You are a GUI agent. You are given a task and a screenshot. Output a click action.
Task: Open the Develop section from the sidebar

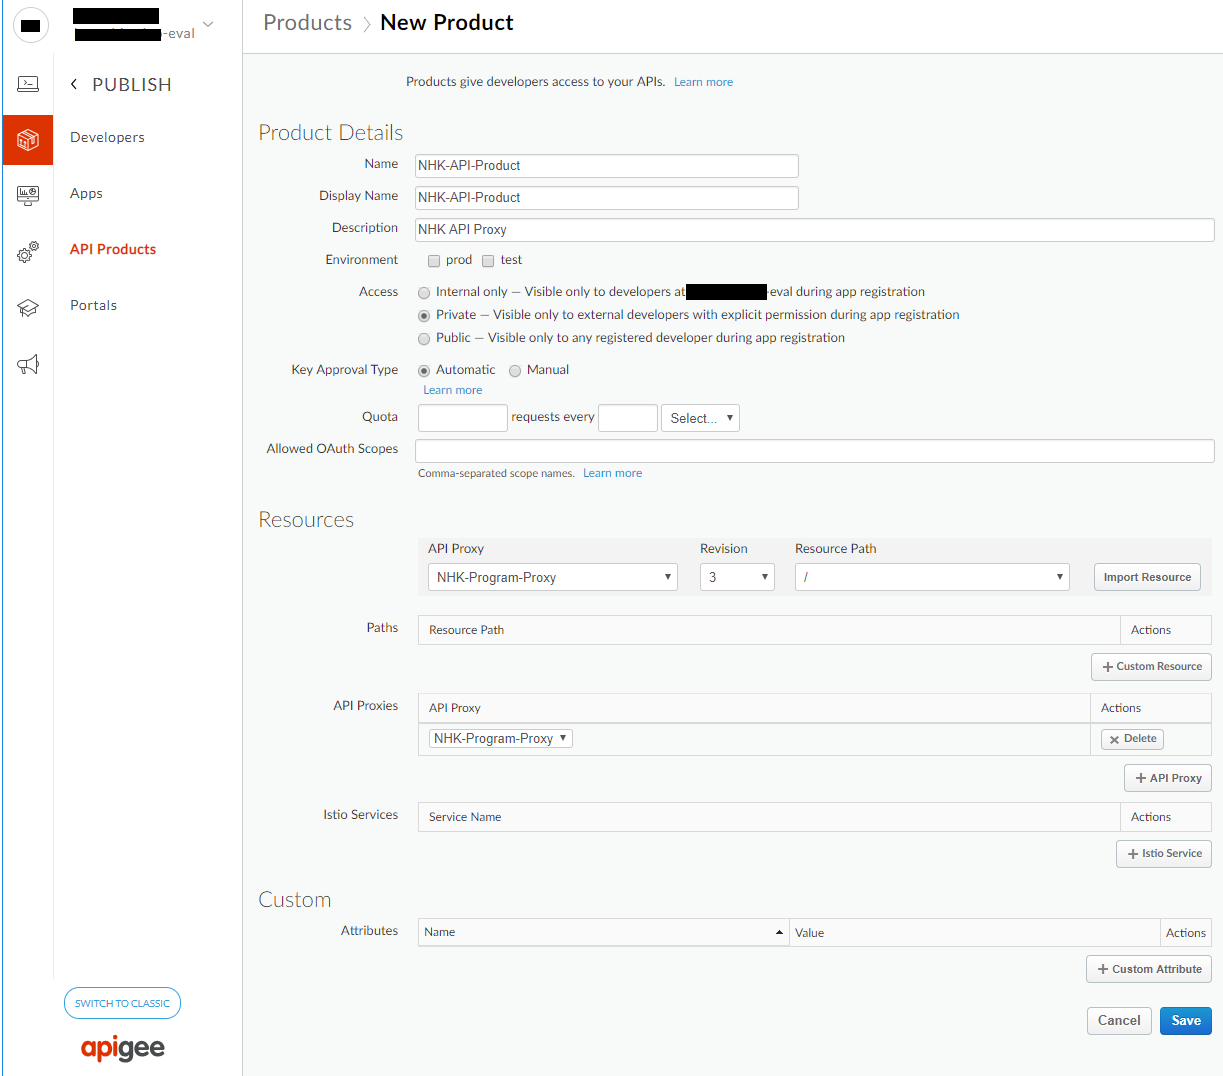click(x=27, y=83)
